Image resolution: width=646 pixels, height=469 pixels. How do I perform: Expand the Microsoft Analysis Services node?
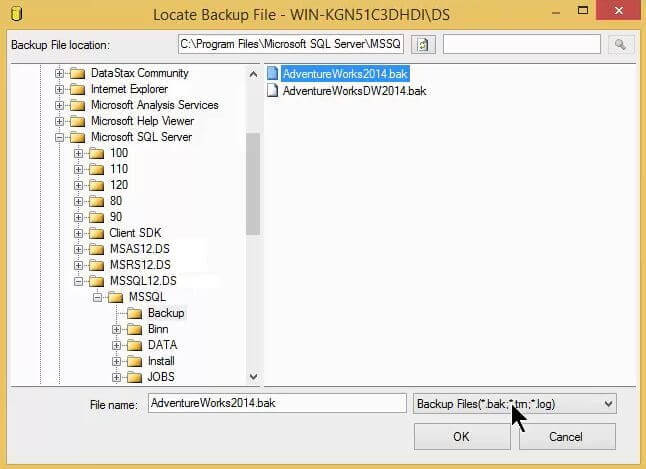(x=59, y=106)
